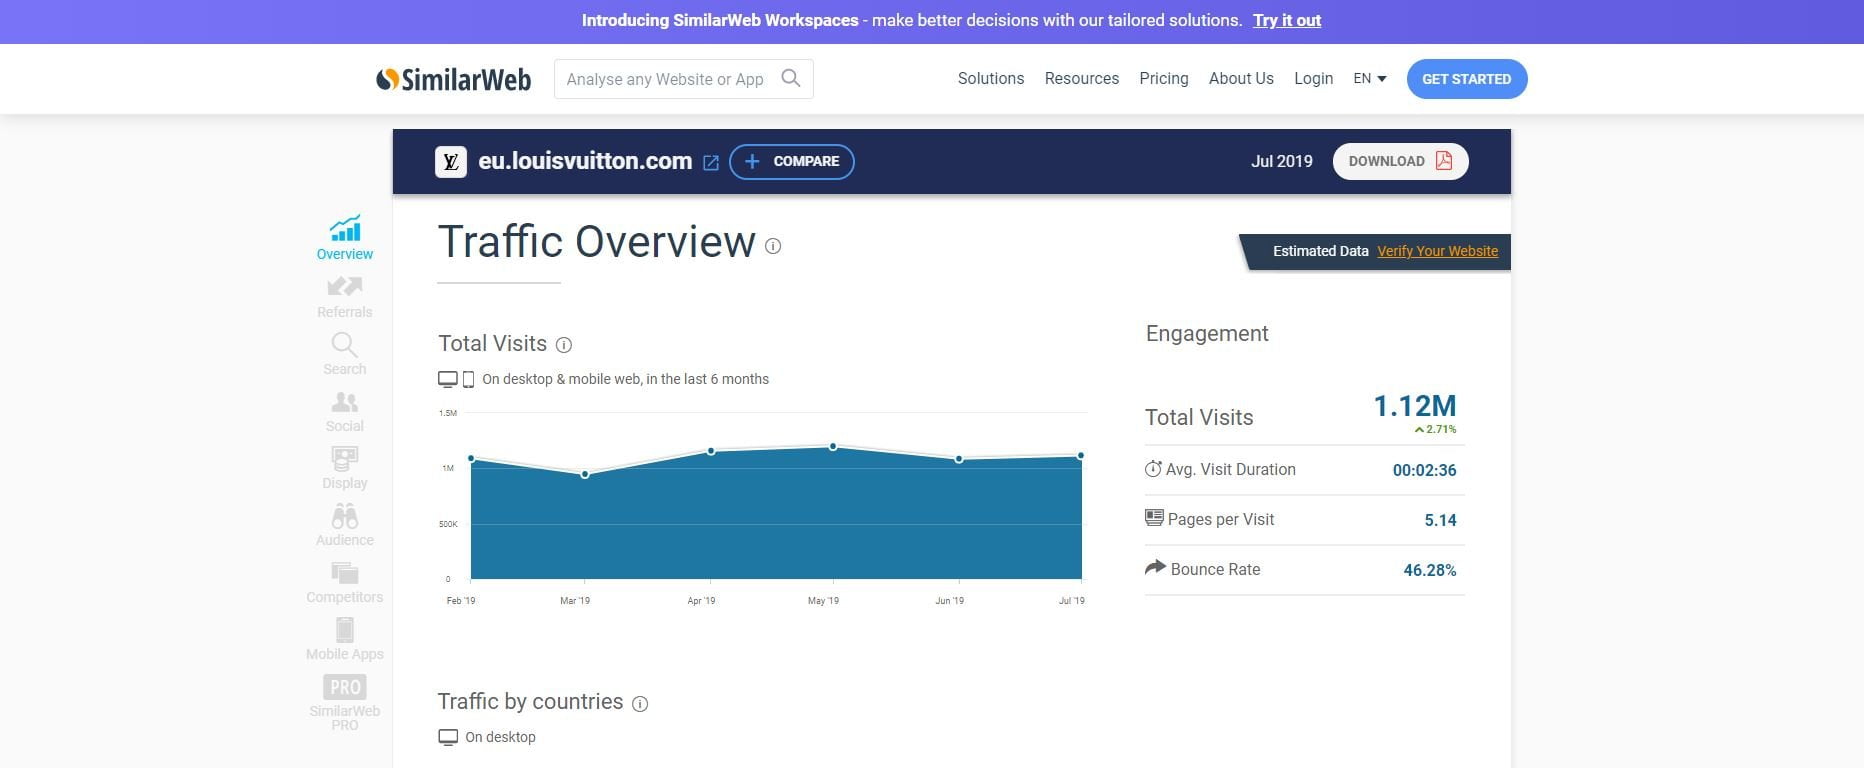Viewport: 1864px width, 768px height.
Task: Click Bounce Rate arrow icon
Action: (x=1155, y=567)
